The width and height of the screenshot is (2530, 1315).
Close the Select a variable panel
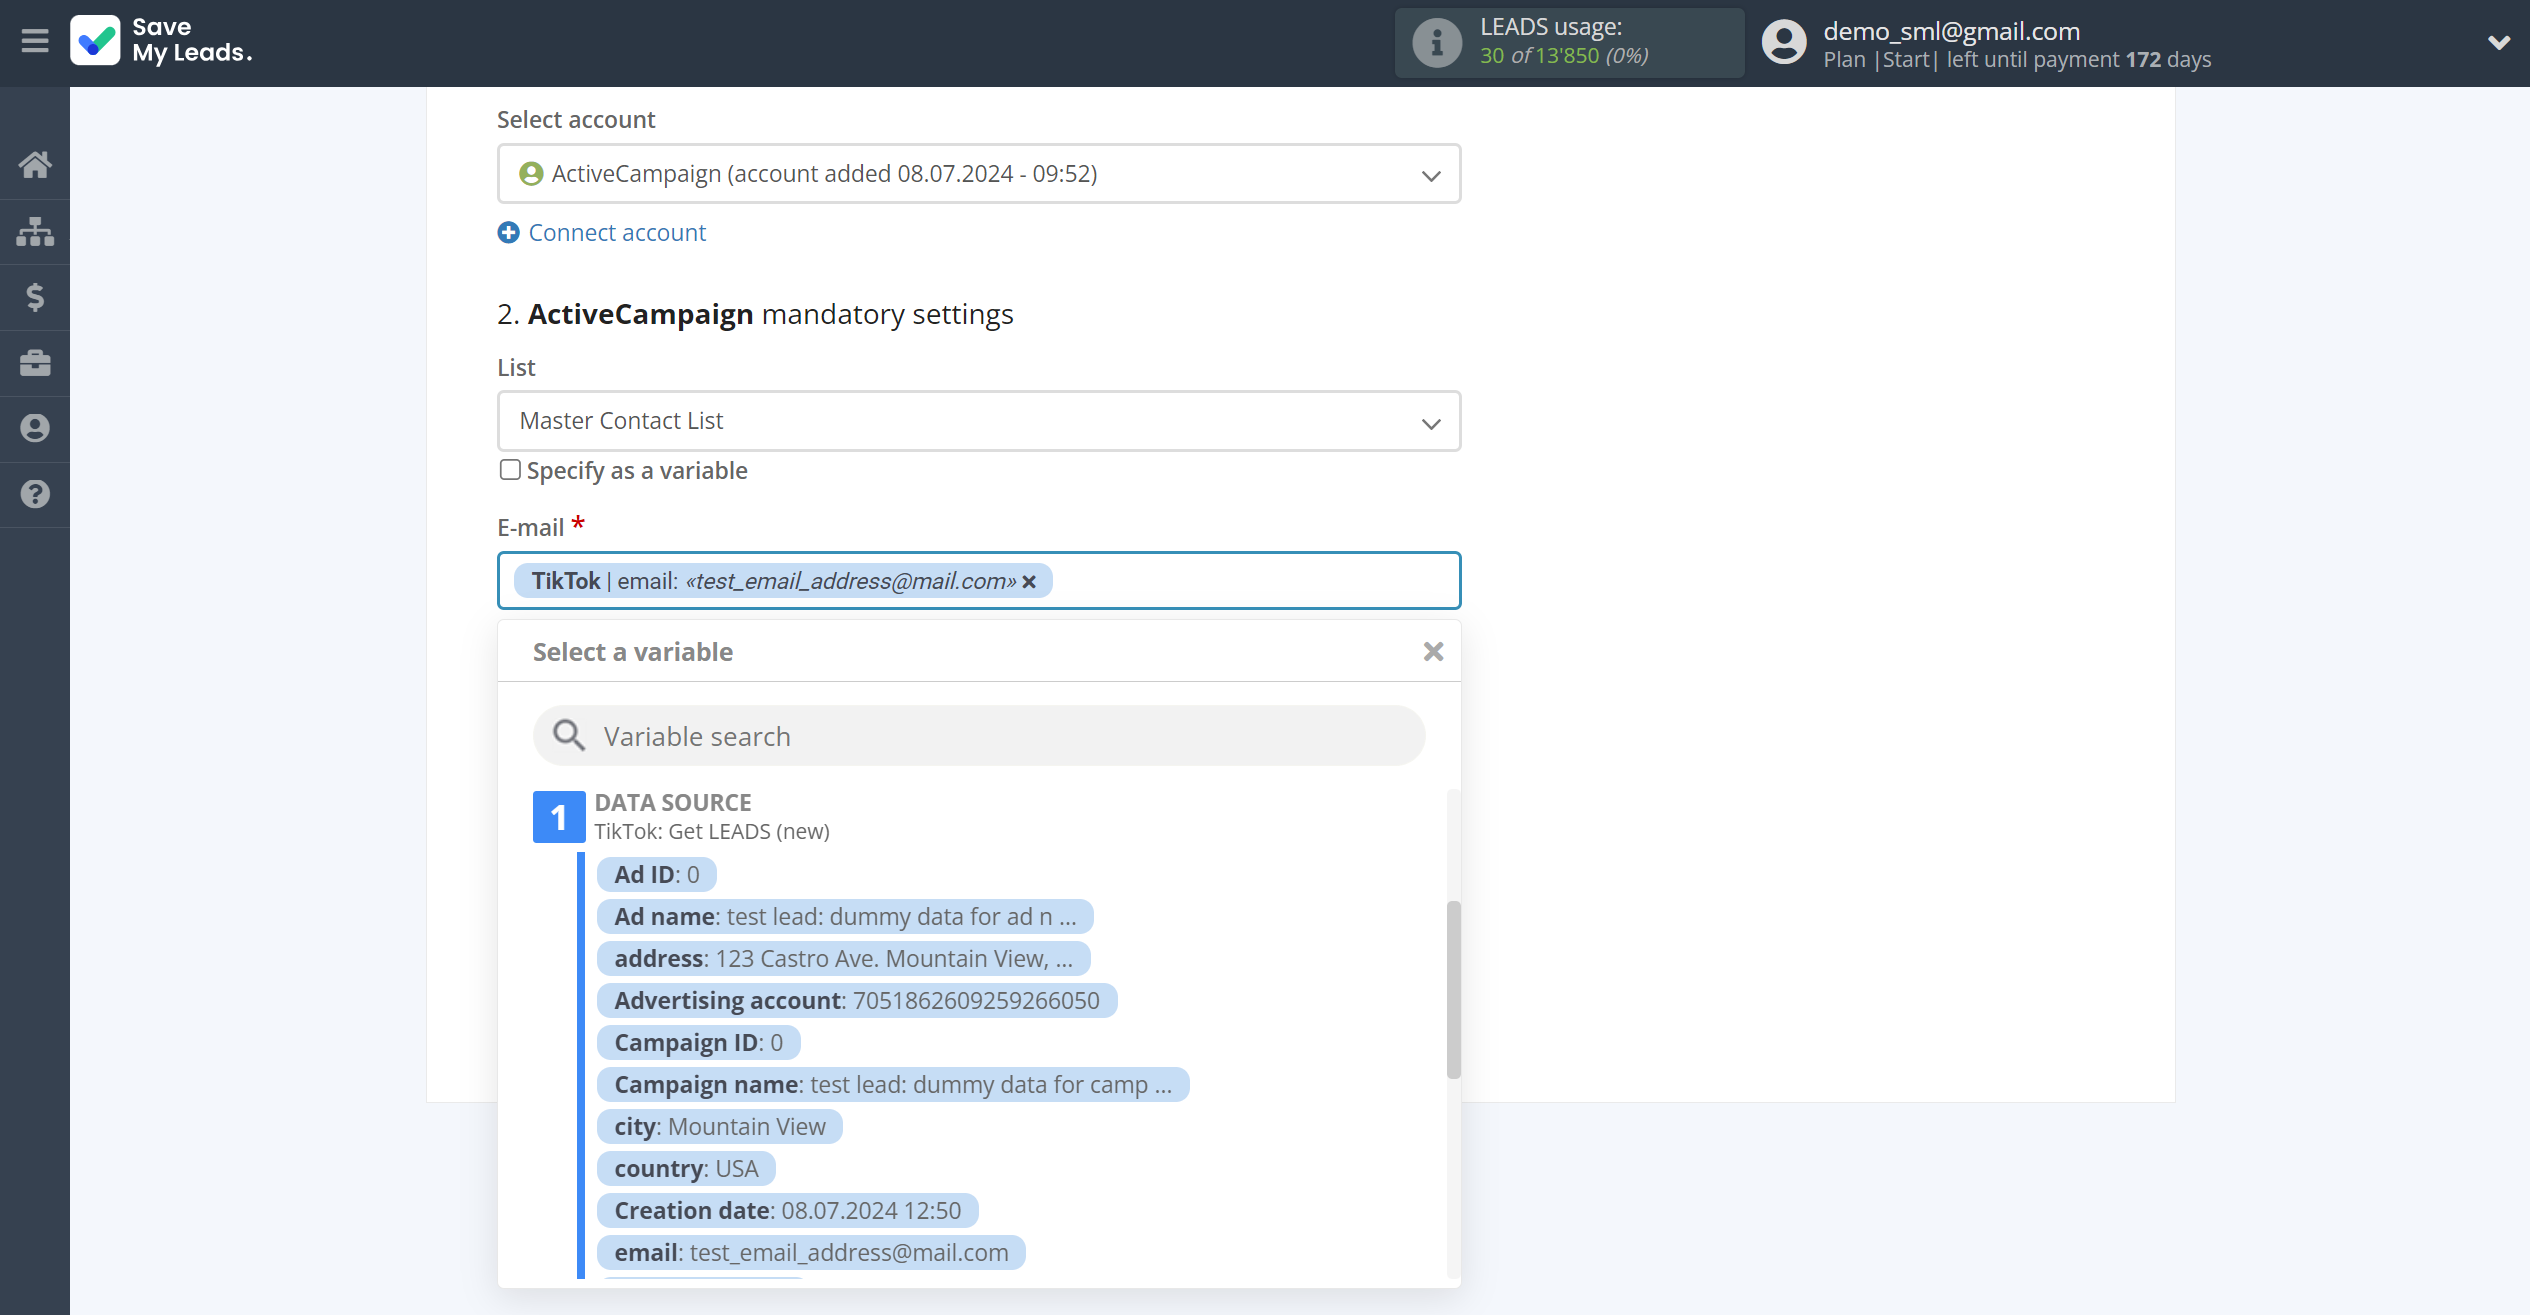[1433, 652]
